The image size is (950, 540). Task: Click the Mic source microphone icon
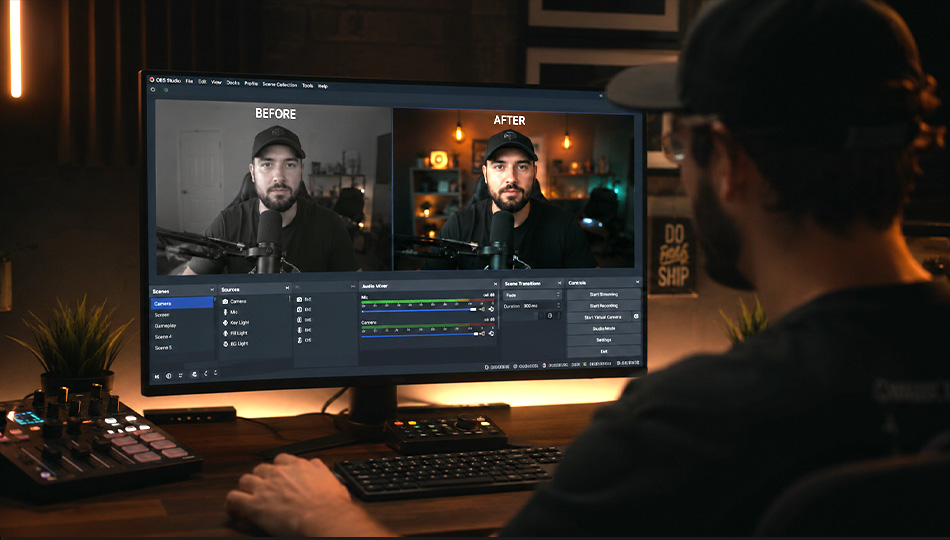(225, 312)
